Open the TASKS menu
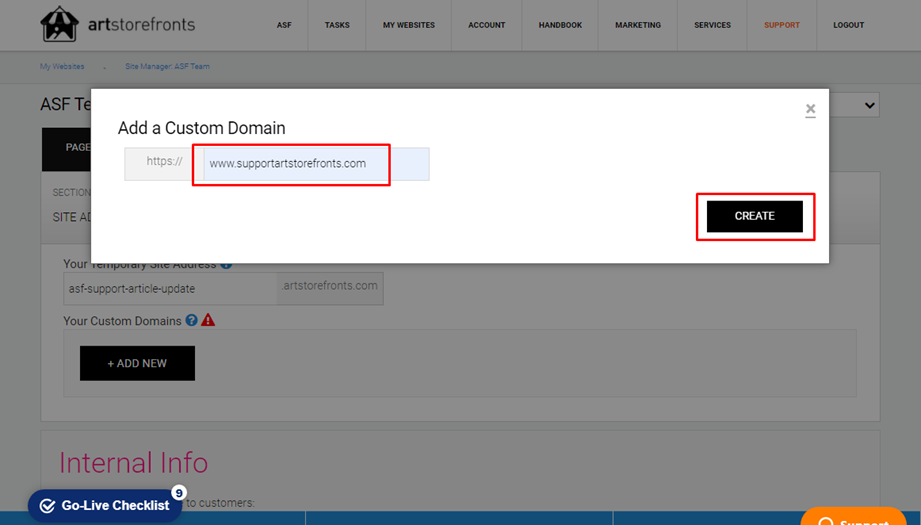Image resolution: width=921 pixels, height=525 pixels. click(x=337, y=25)
